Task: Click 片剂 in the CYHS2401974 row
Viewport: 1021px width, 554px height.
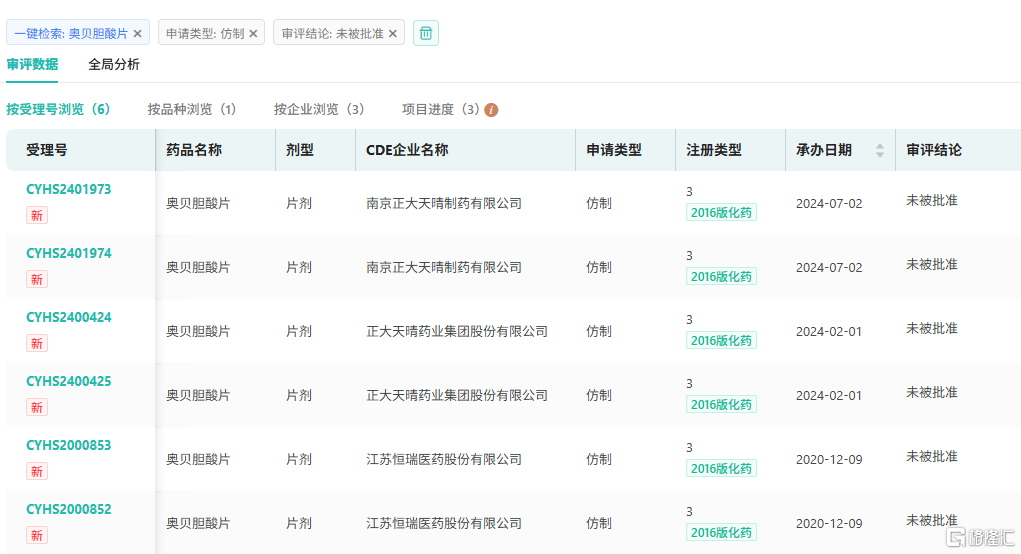Action: [x=299, y=268]
